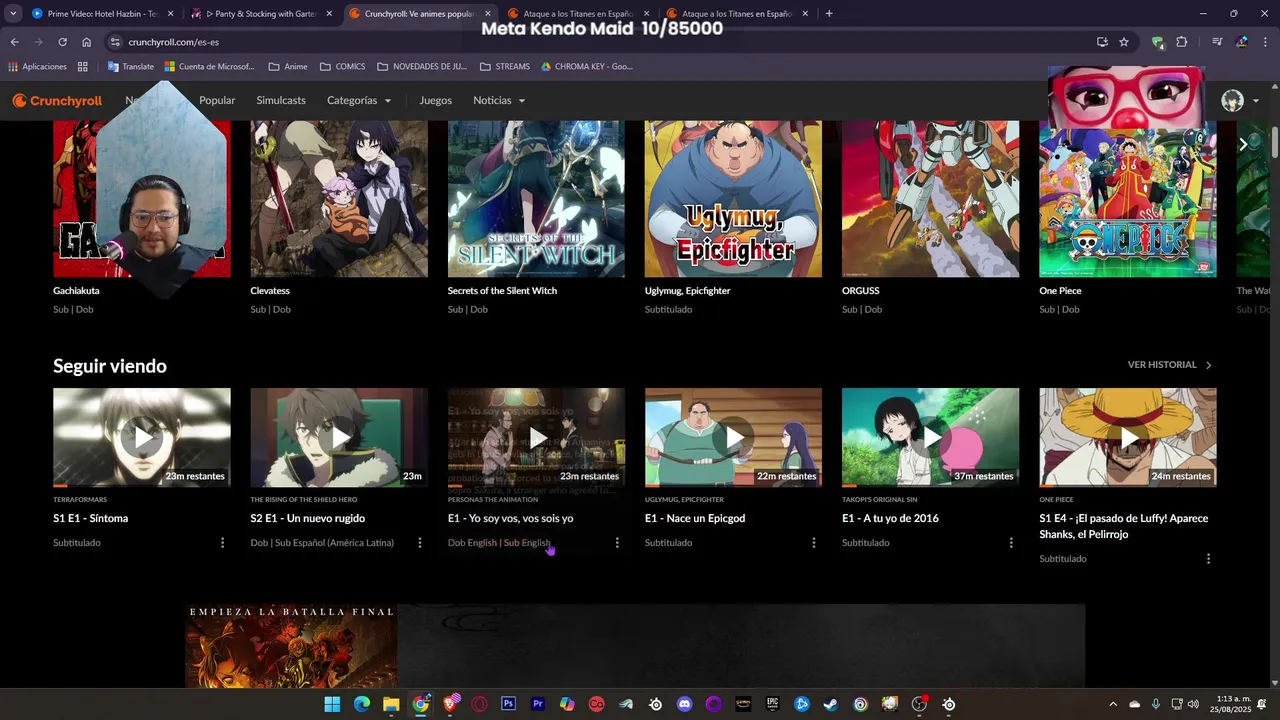The height and width of the screenshot is (720, 1280).
Task: Open the Gachiakuta series title
Action: [76, 291]
